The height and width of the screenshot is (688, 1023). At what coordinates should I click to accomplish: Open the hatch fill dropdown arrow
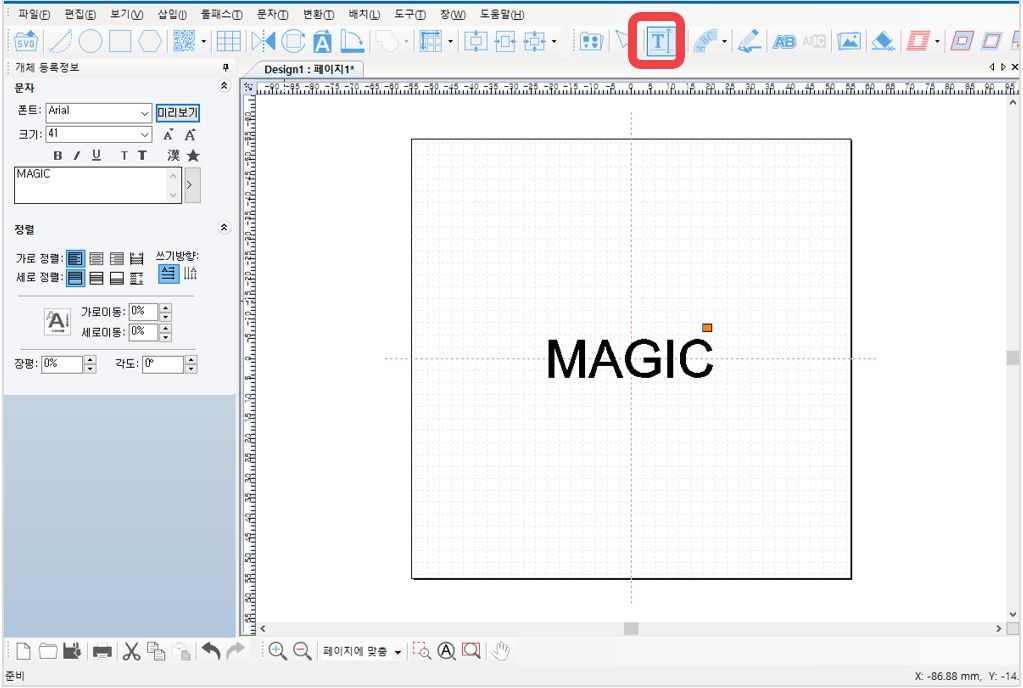937,42
